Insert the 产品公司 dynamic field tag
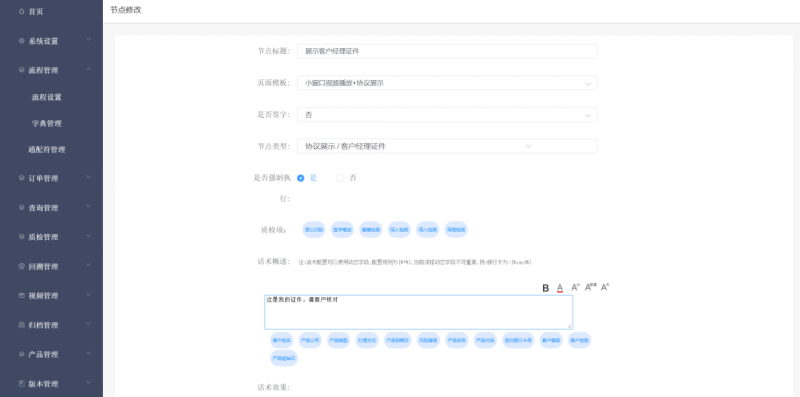The height and width of the screenshot is (397, 800). 310,340
